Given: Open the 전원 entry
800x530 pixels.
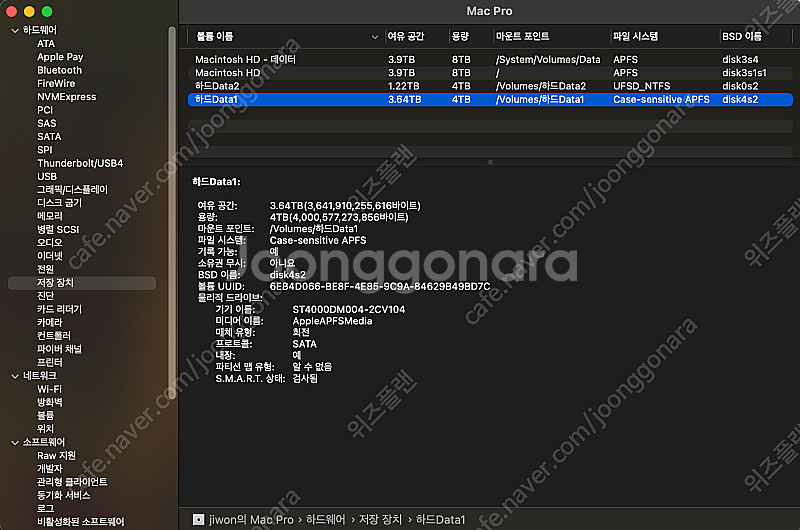Looking at the screenshot, I should [45, 269].
